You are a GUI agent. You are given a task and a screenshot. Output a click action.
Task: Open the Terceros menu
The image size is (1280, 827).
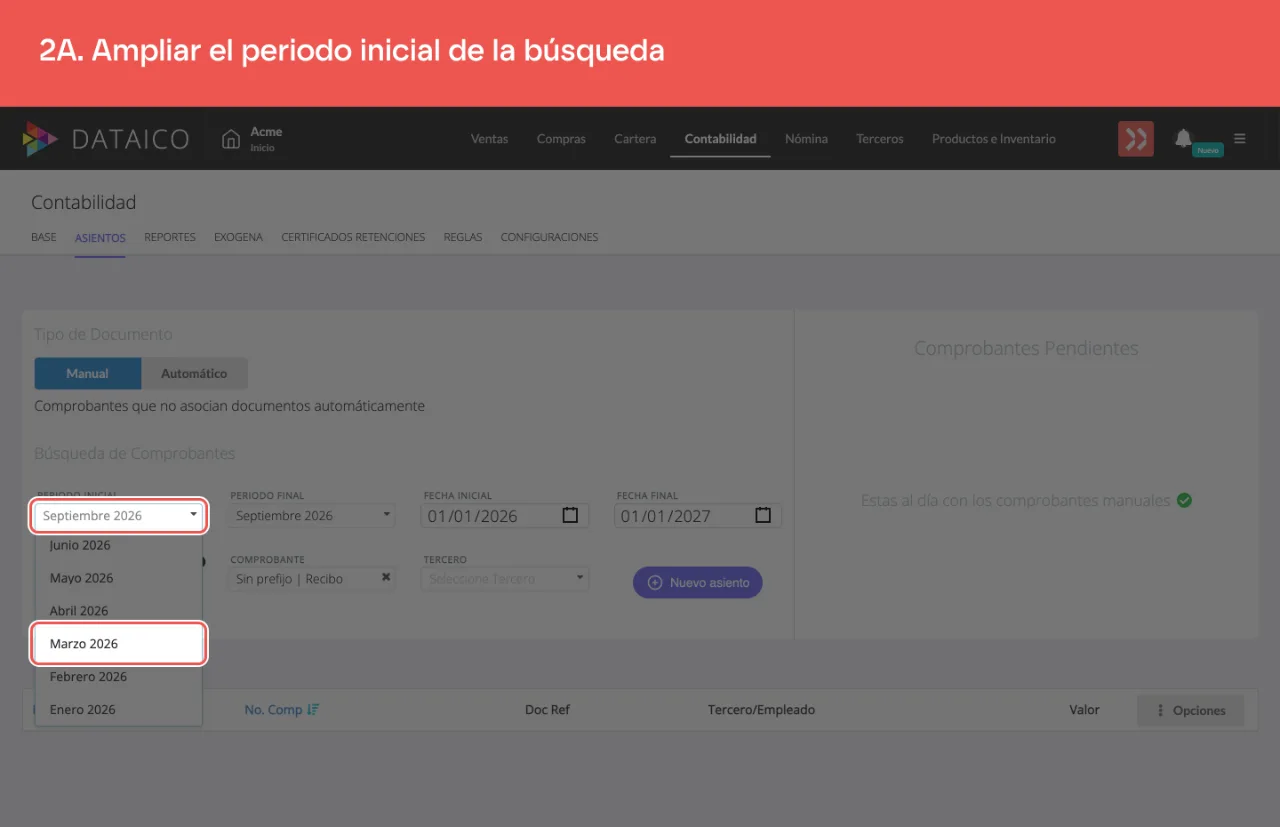[x=880, y=139]
